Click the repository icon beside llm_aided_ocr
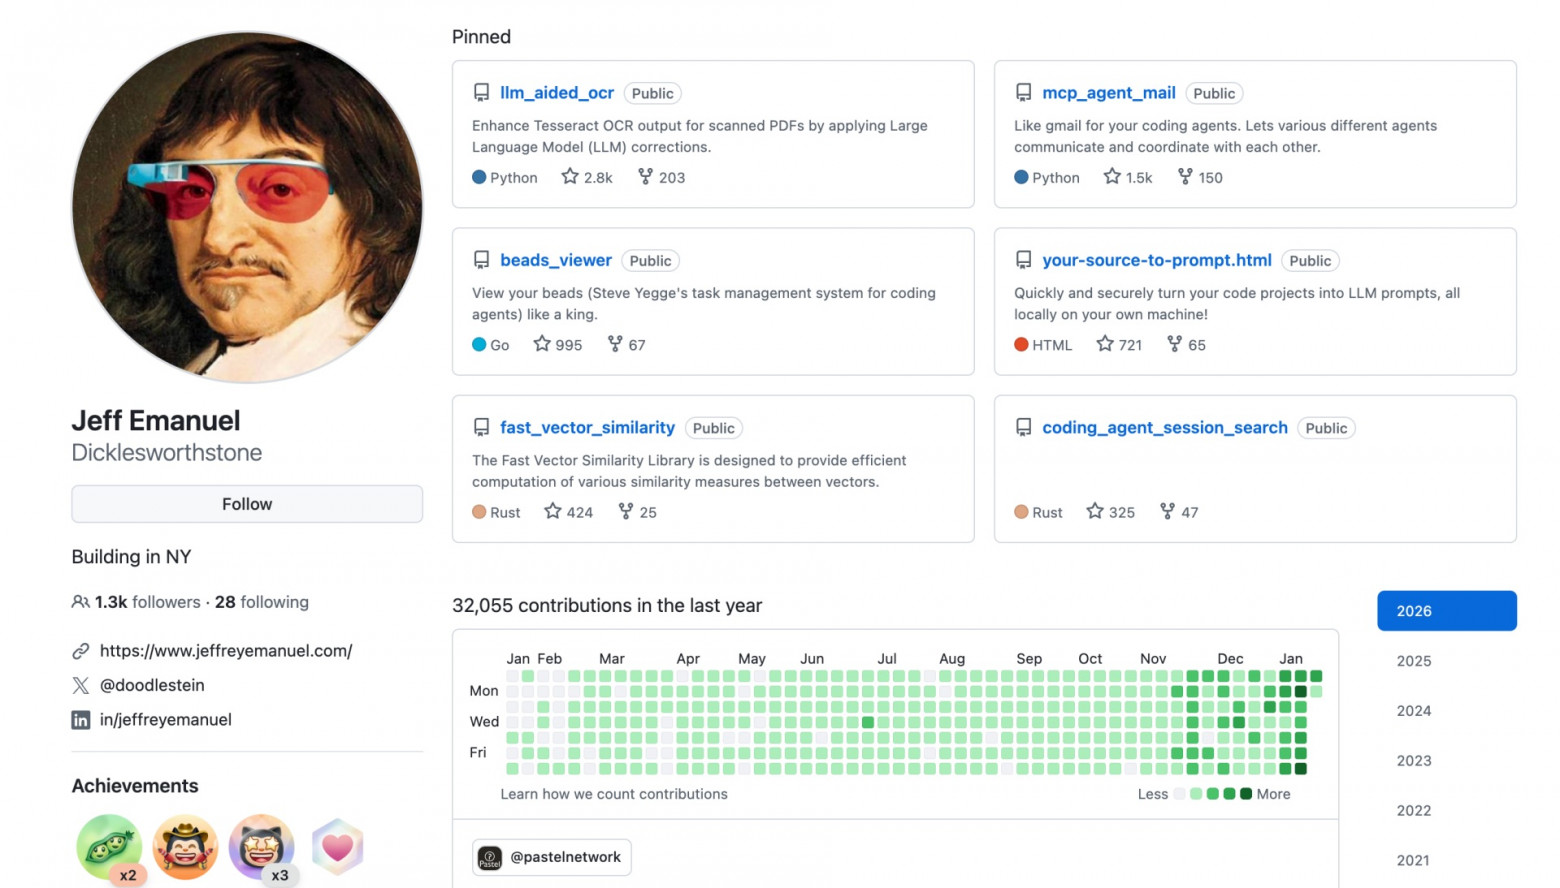The width and height of the screenshot is (1560, 888). [481, 93]
